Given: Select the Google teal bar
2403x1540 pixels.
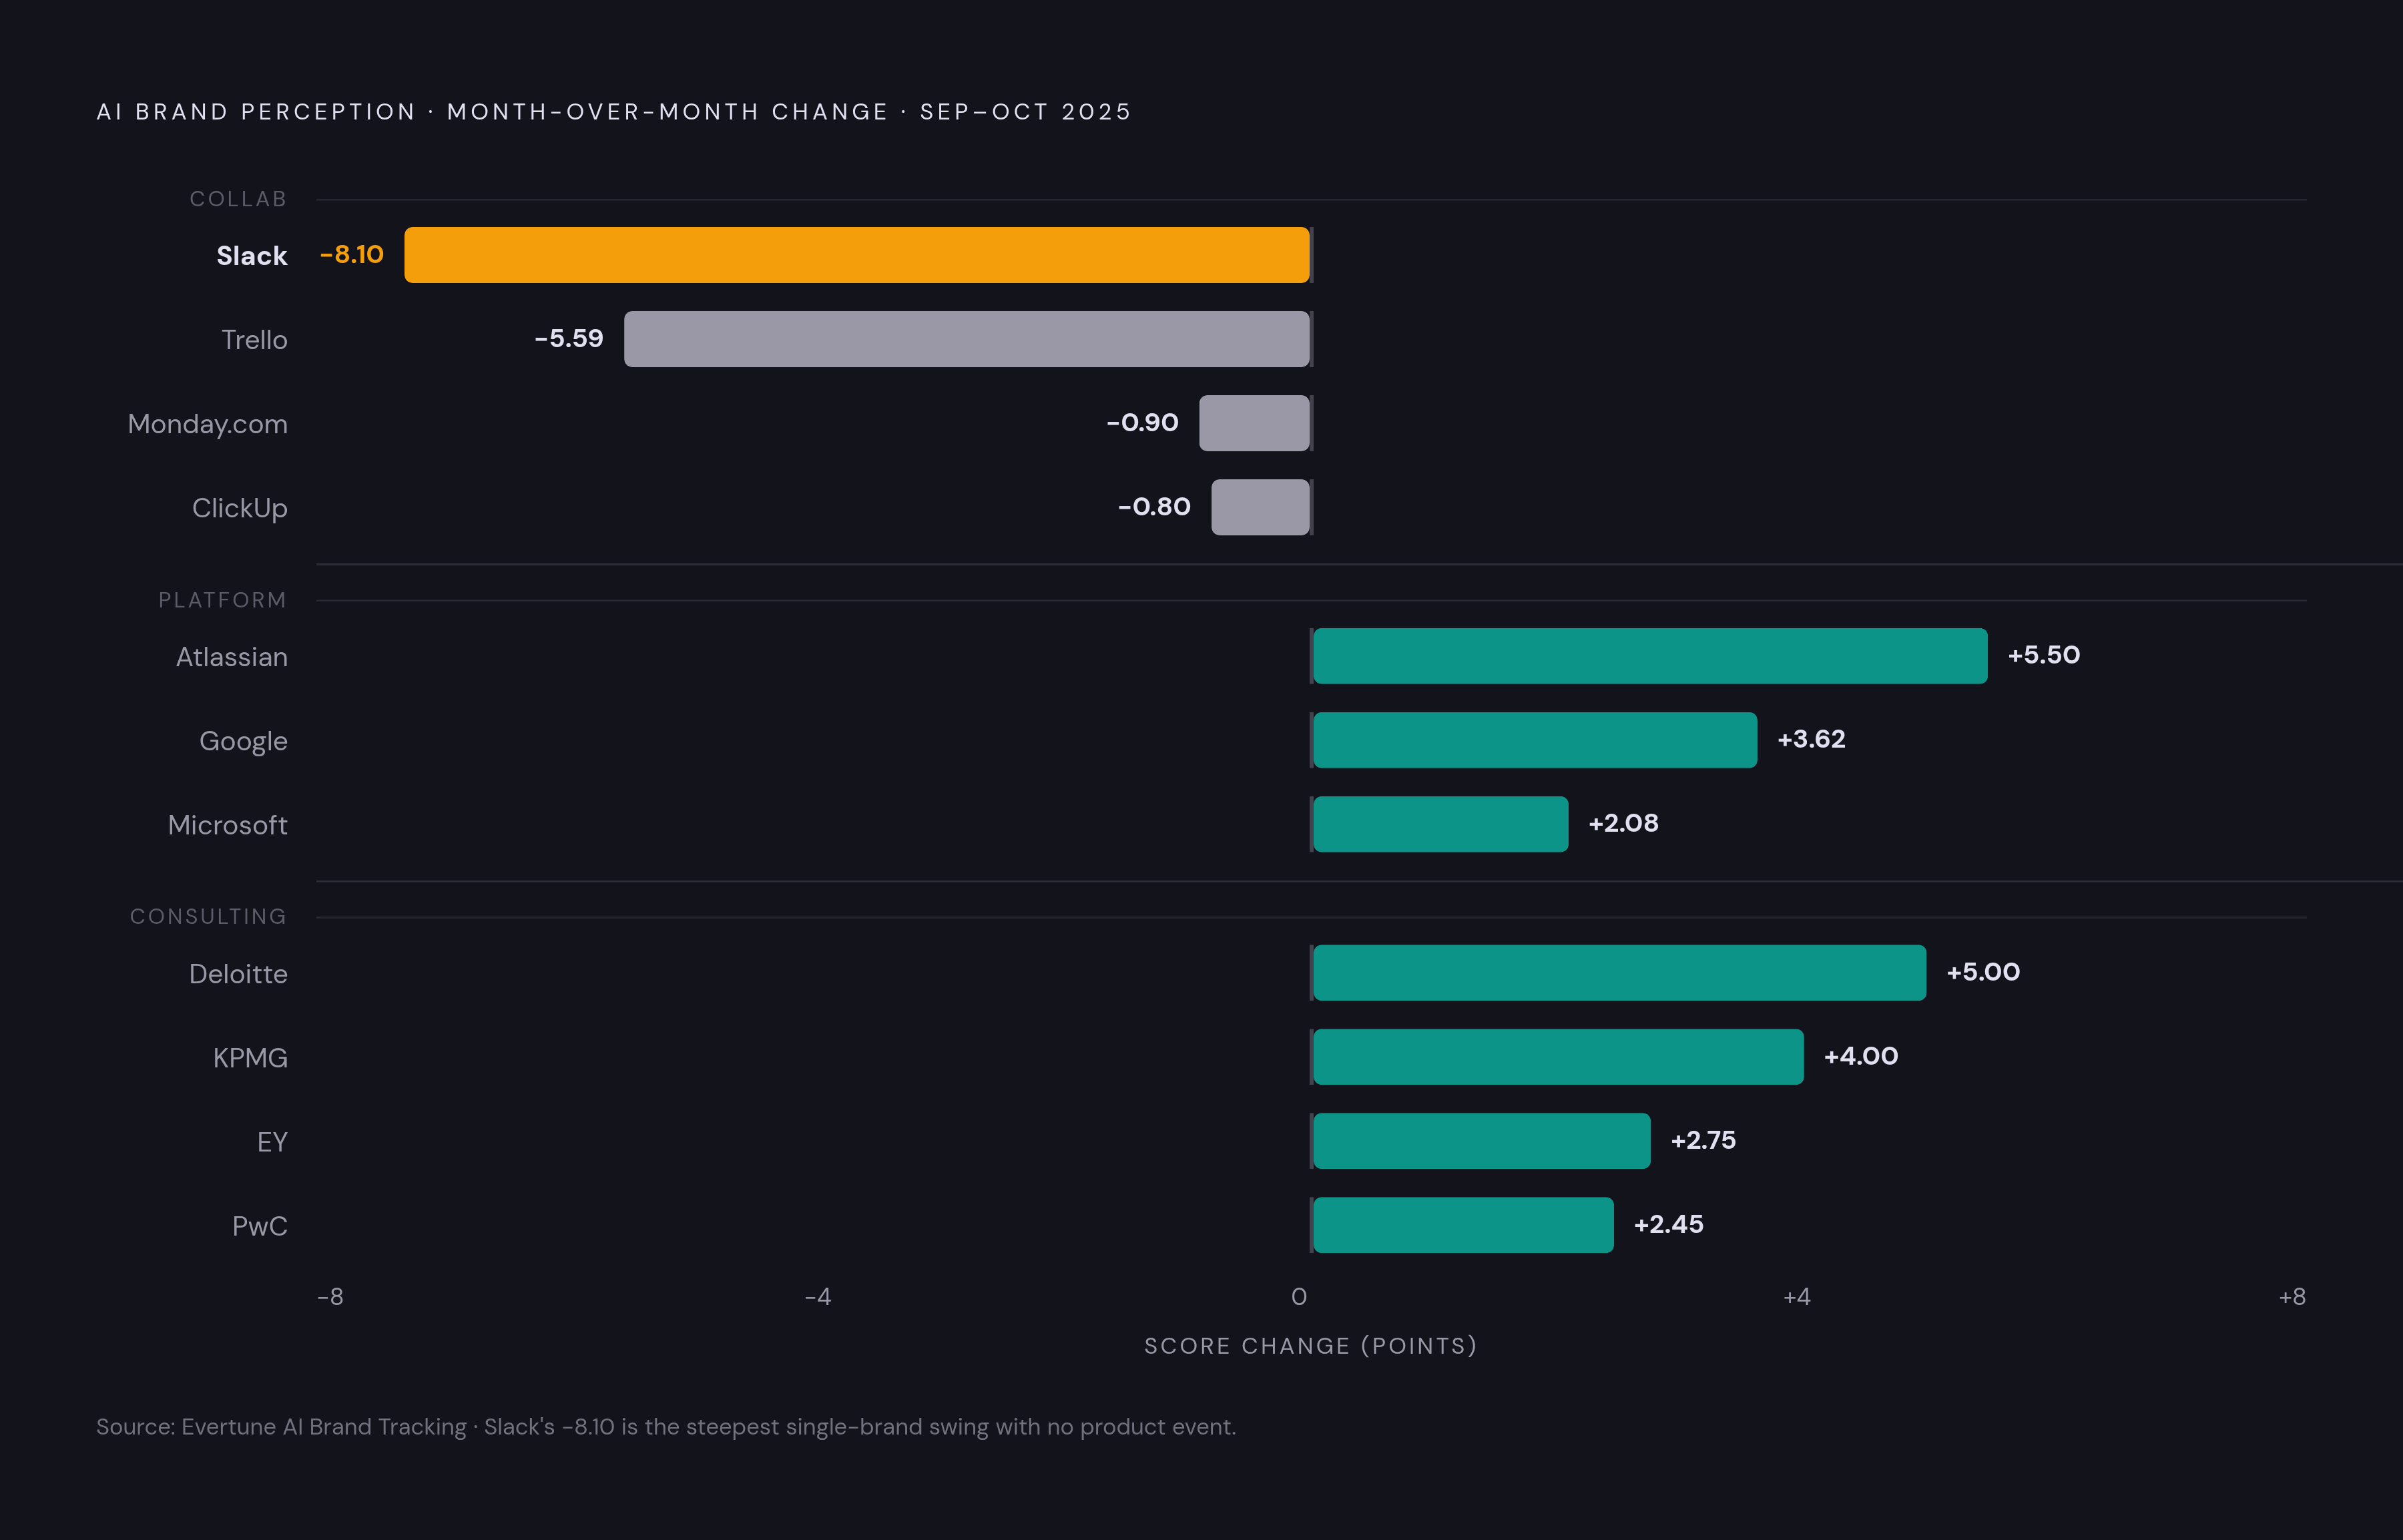Looking at the screenshot, I should click(x=1535, y=740).
